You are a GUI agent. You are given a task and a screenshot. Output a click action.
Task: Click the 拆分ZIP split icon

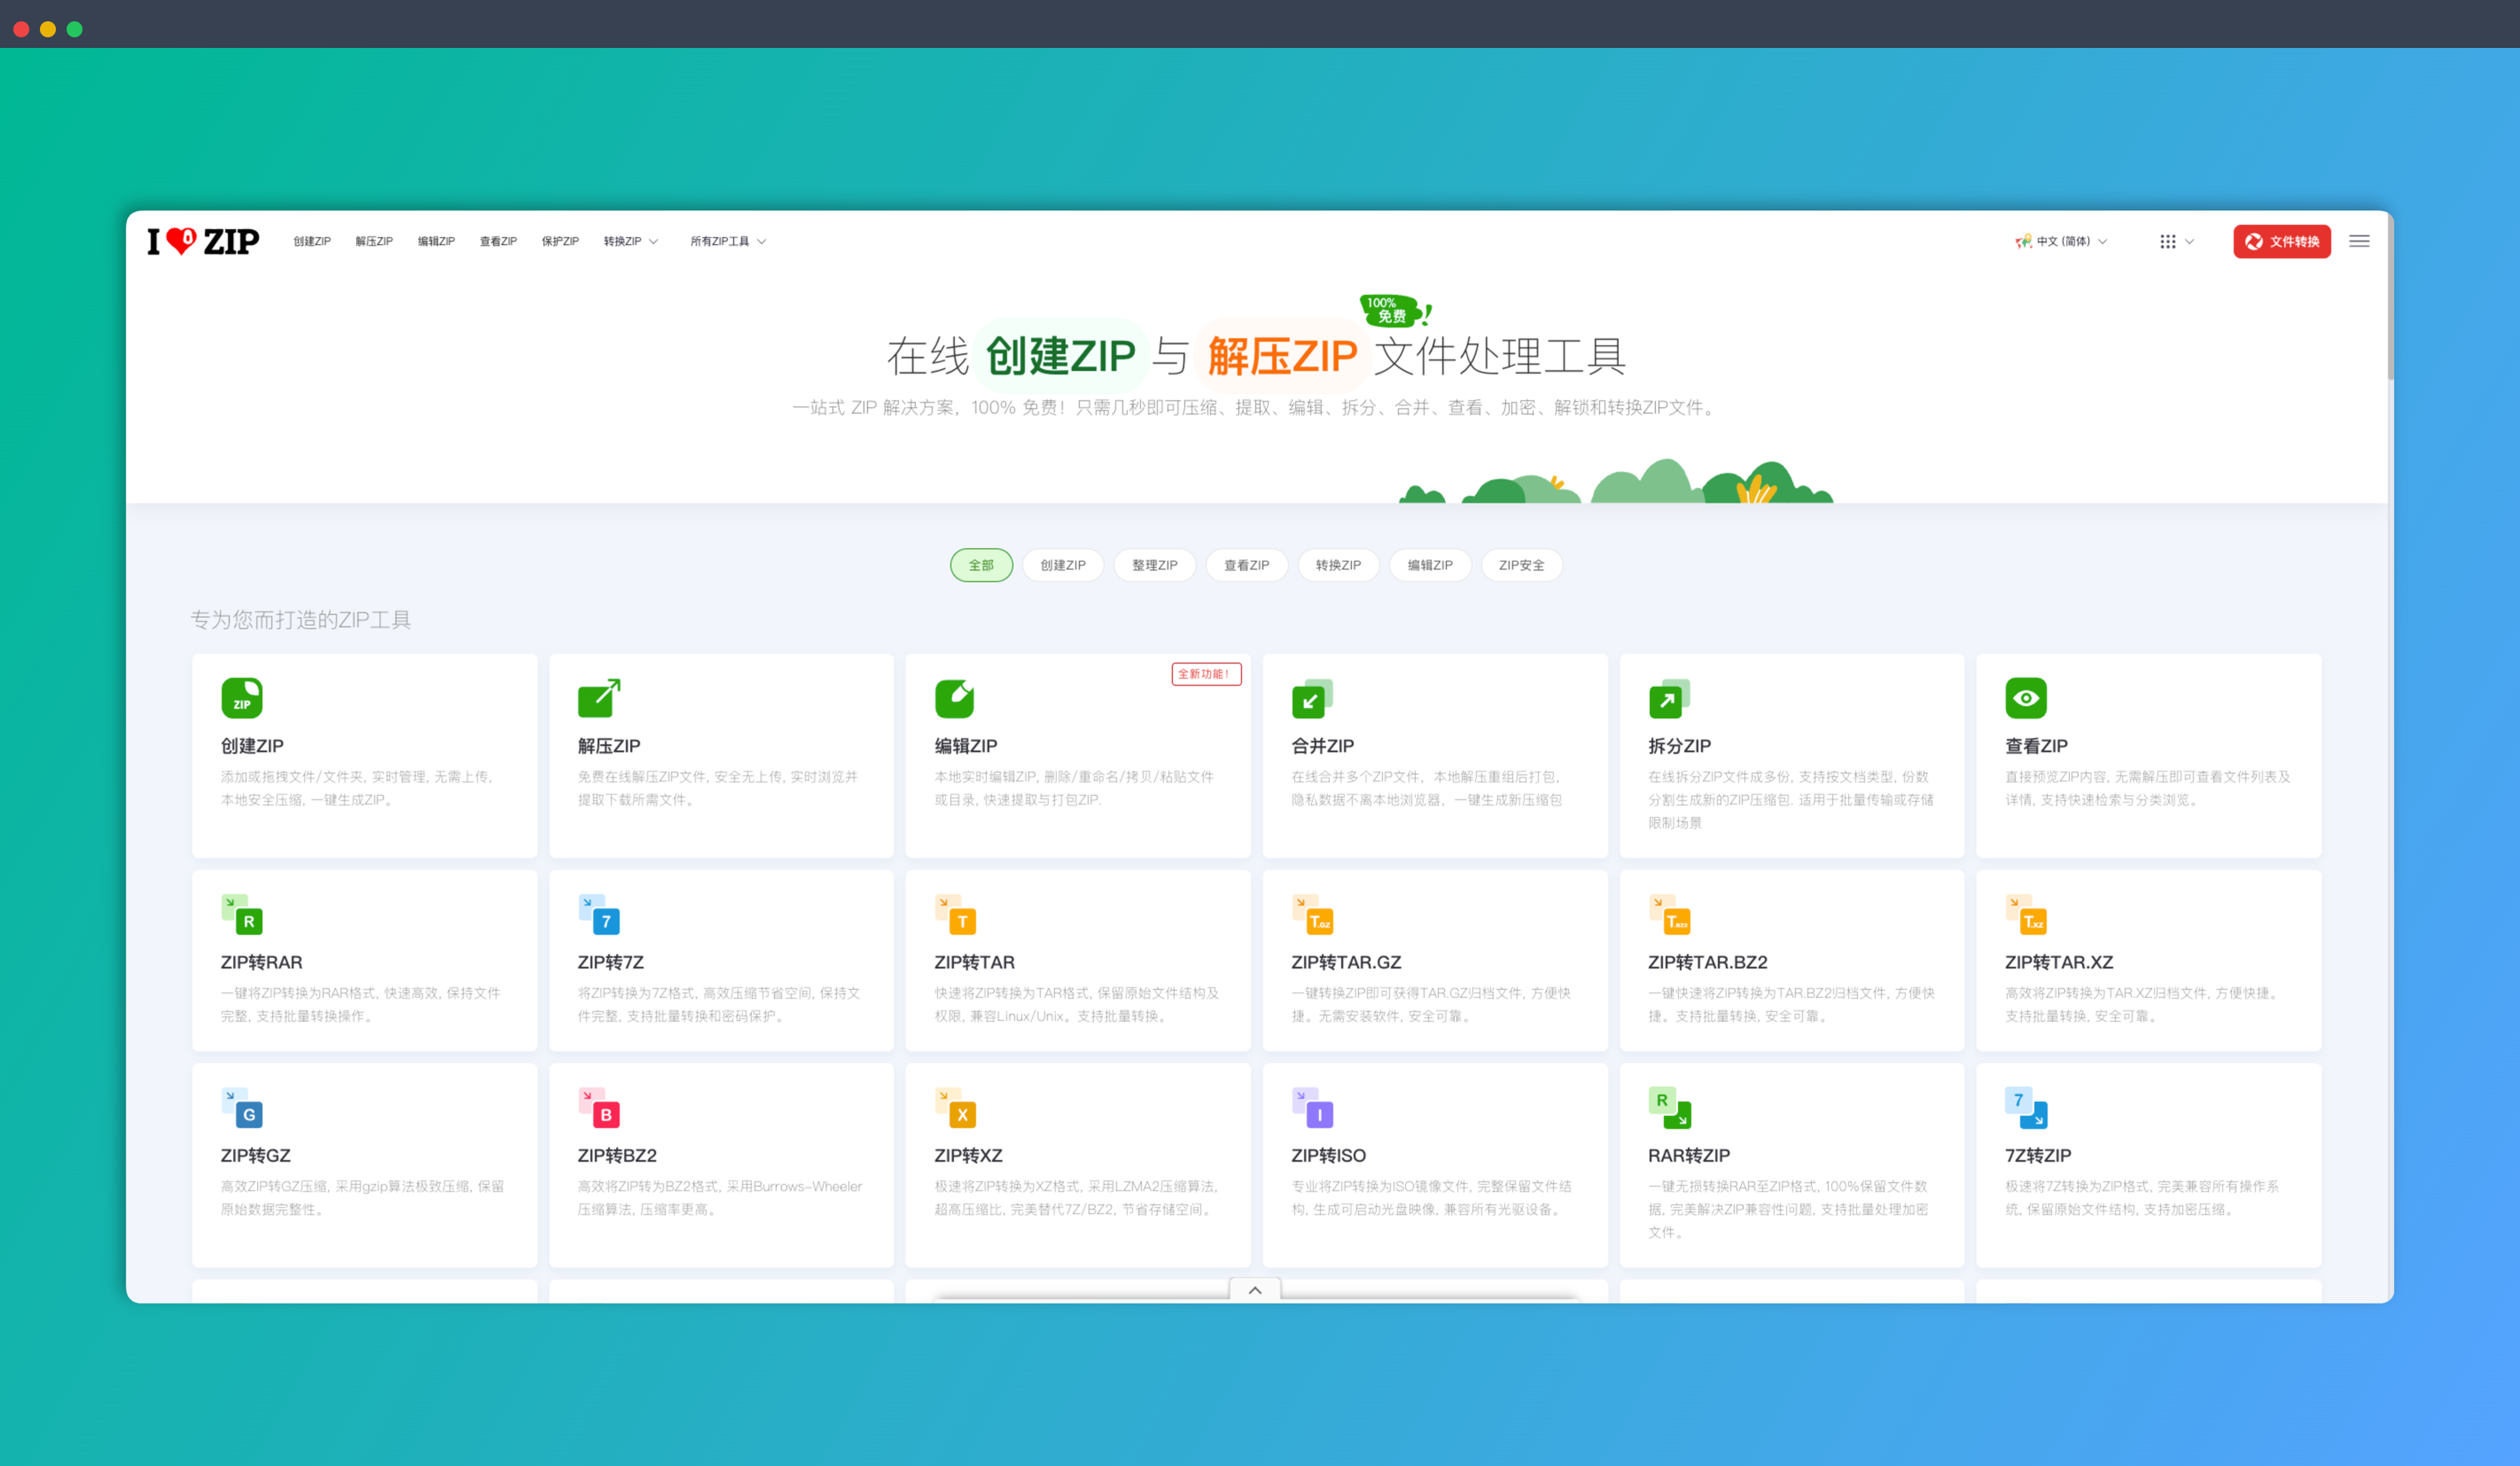[x=1669, y=698]
